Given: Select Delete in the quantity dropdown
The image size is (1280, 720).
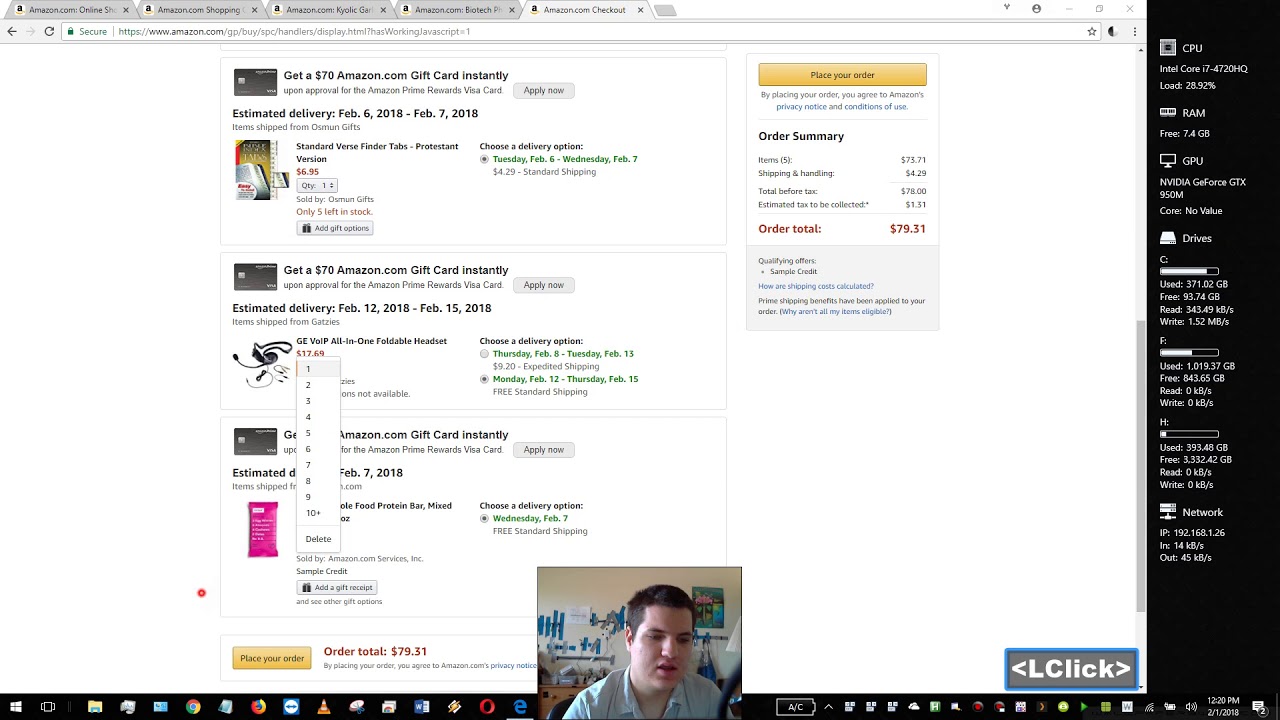Looking at the screenshot, I should (318, 539).
